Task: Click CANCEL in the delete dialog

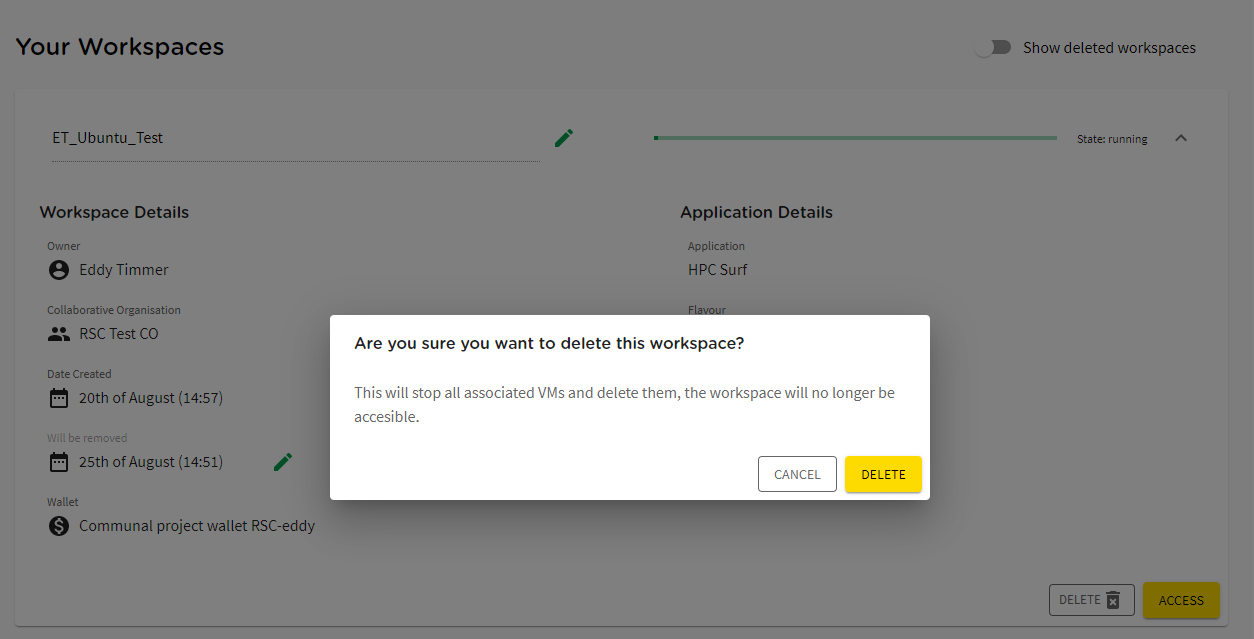Action: tap(797, 474)
